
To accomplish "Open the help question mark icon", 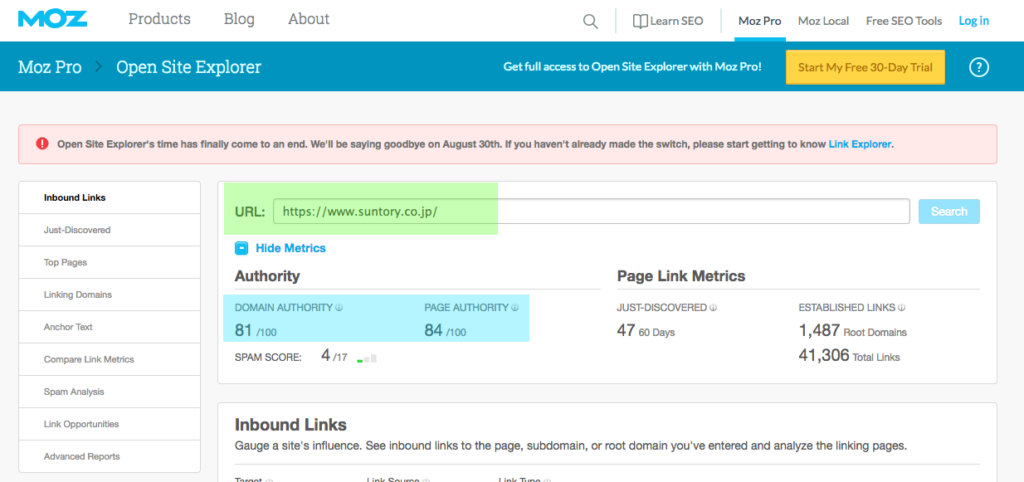I will coord(979,67).
